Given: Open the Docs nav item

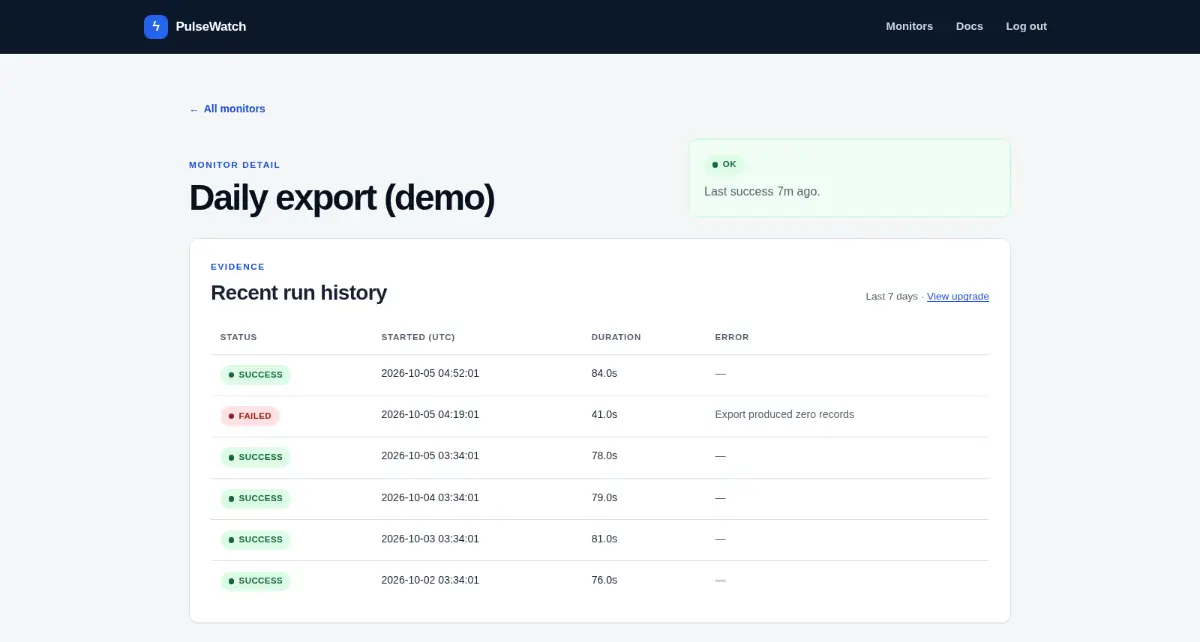Looking at the screenshot, I should click(x=969, y=27).
